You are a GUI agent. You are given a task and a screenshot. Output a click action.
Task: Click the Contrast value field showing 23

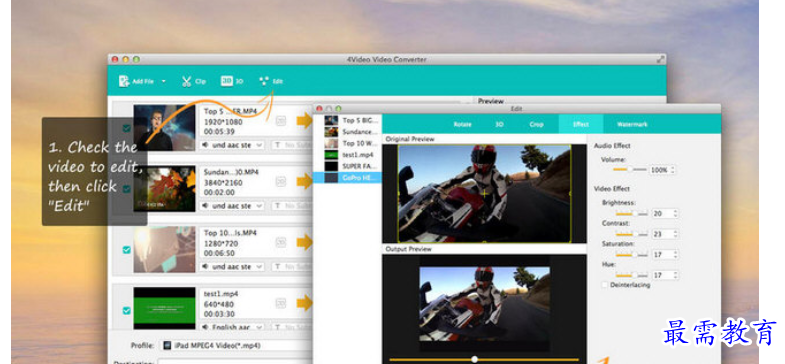(662, 234)
